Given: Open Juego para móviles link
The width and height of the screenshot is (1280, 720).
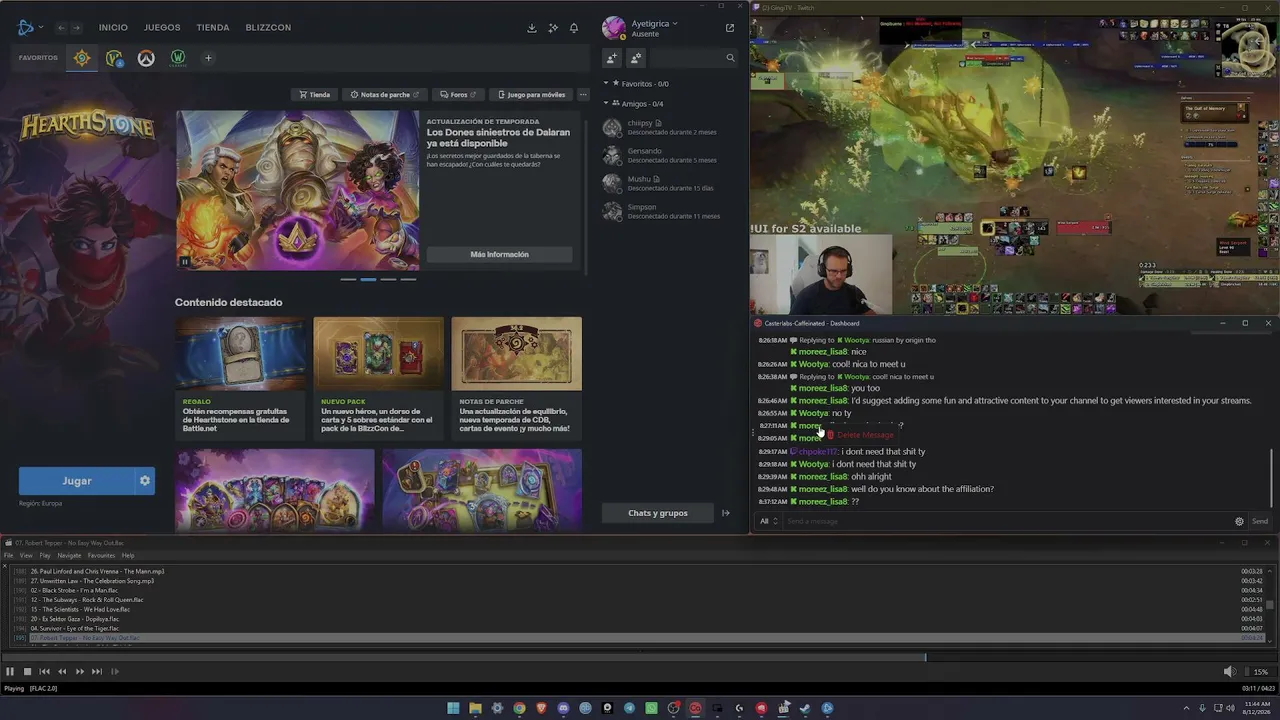Looking at the screenshot, I should tap(531, 95).
